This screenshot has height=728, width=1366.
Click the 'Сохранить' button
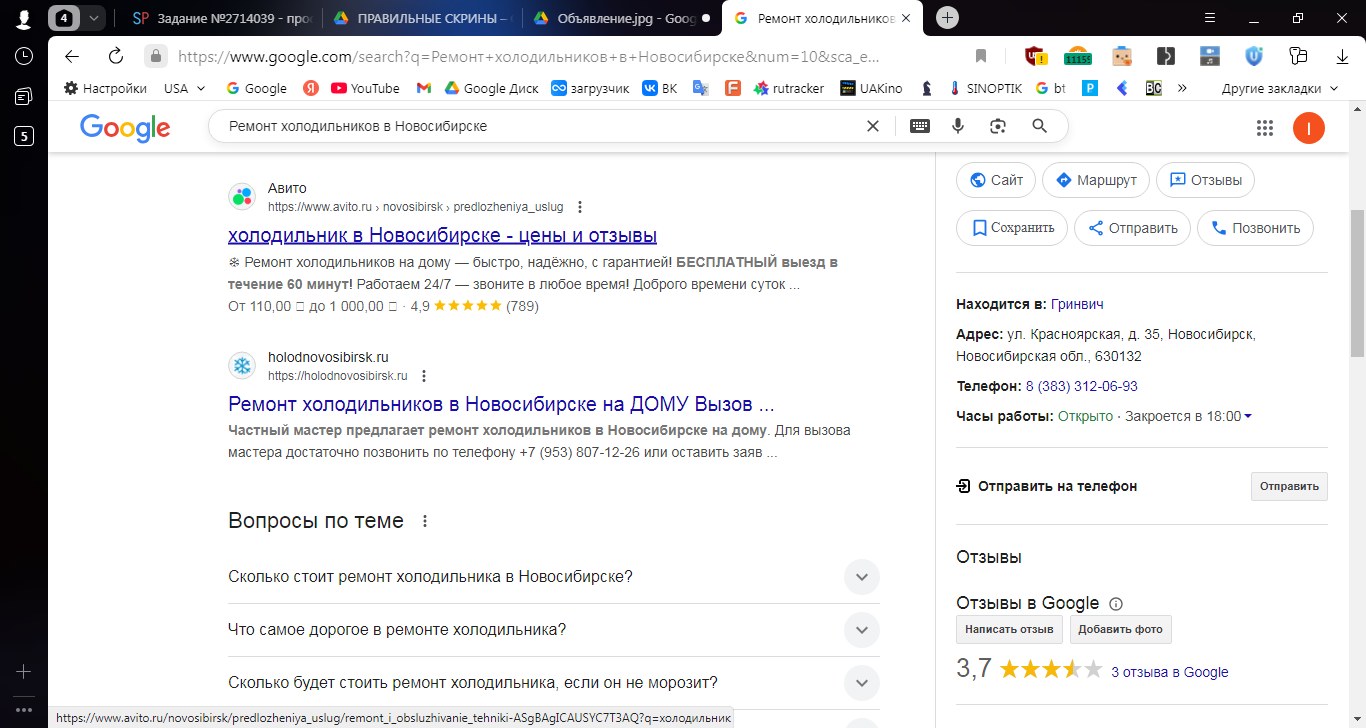pyautogui.click(x=1012, y=227)
